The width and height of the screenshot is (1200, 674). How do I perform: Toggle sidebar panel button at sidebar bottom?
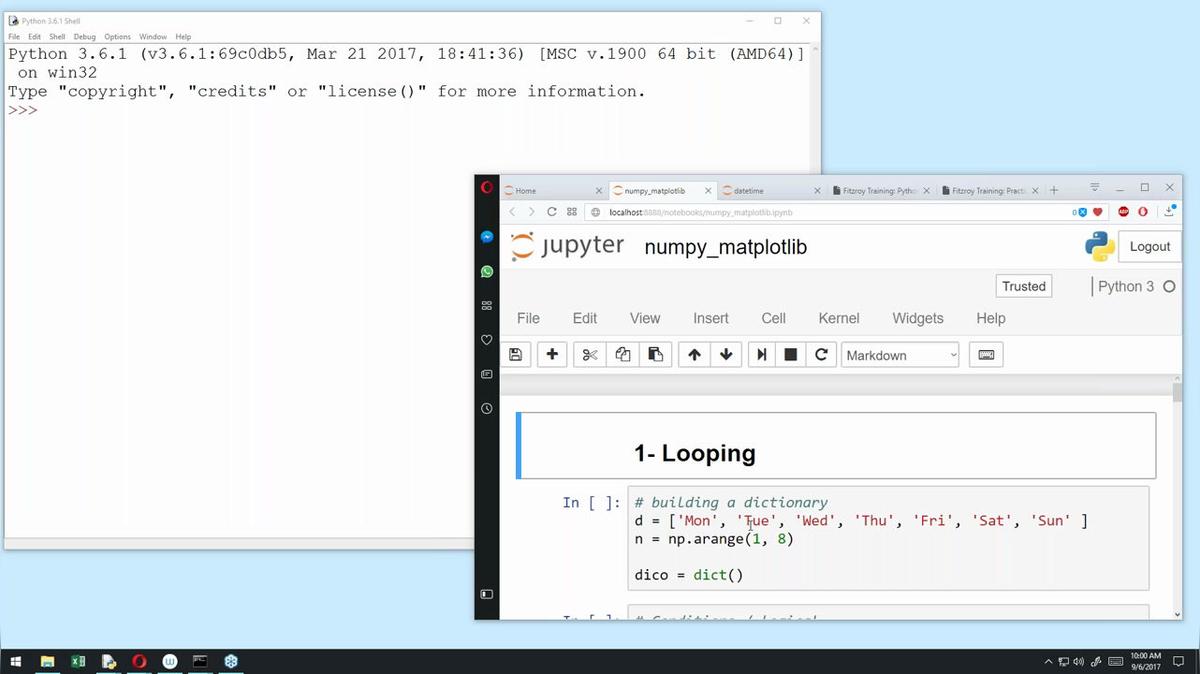tap(487, 594)
